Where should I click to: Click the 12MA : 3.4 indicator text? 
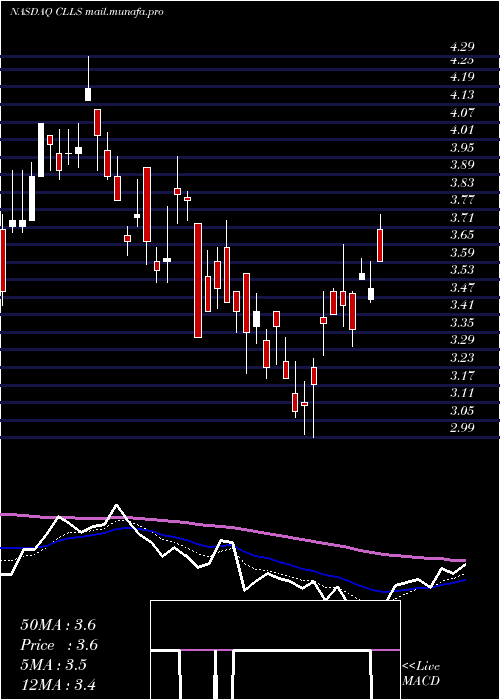pyautogui.click(x=58, y=684)
